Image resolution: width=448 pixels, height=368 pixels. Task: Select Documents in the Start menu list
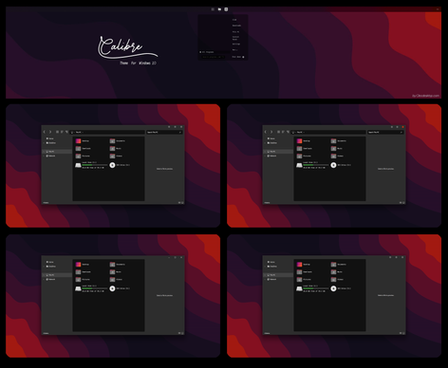[x=237, y=25]
